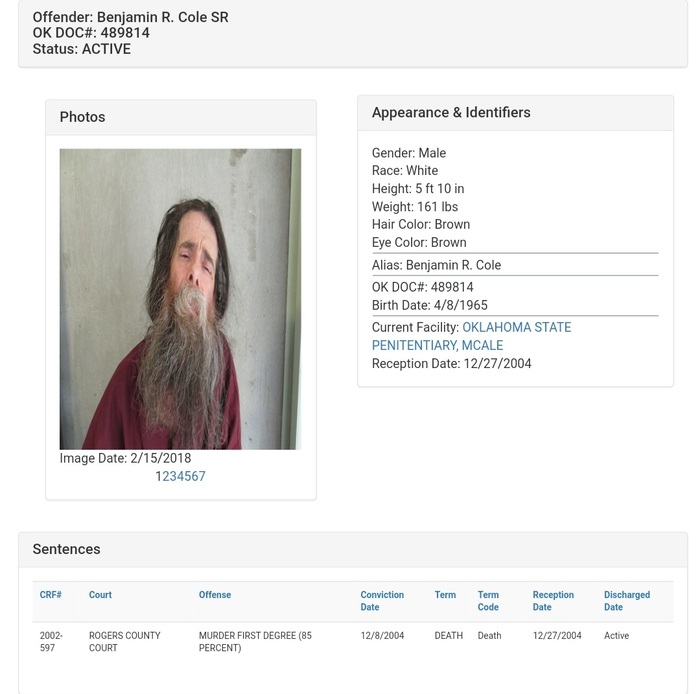The height and width of the screenshot is (694, 700).
Task: Switch to offender photo number 4
Action: pos(180,476)
